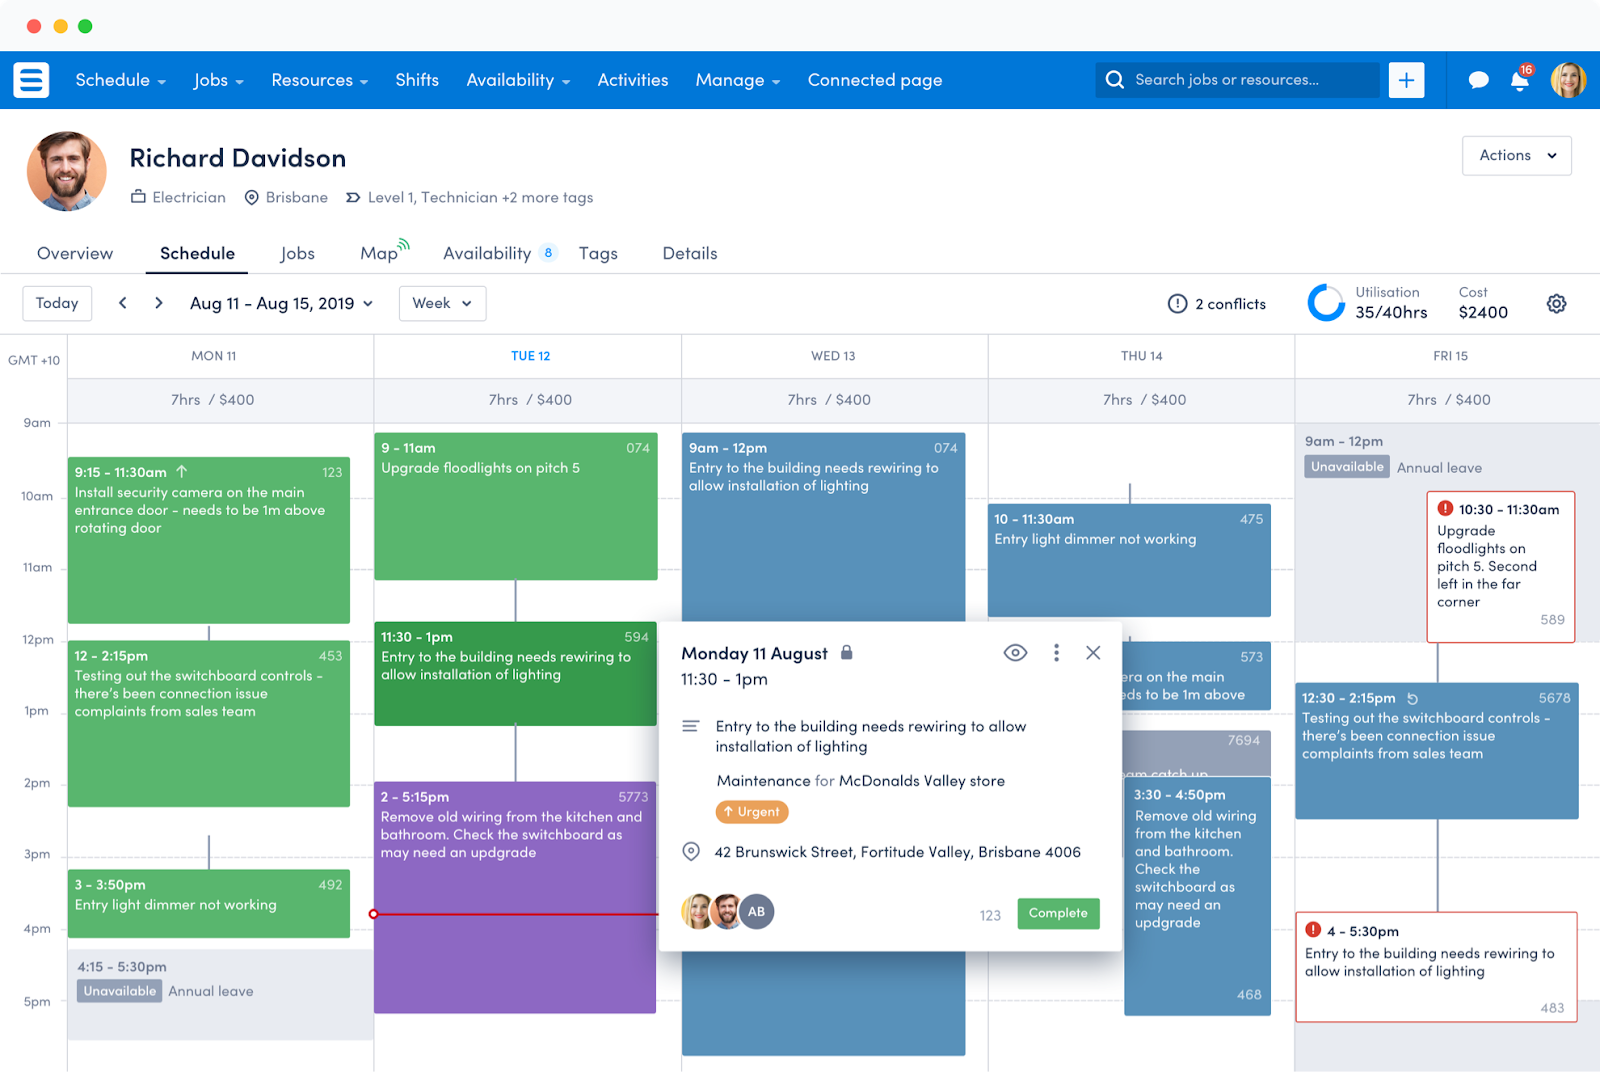Click Richard Davidson's profile photo

(x=67, y=171)
